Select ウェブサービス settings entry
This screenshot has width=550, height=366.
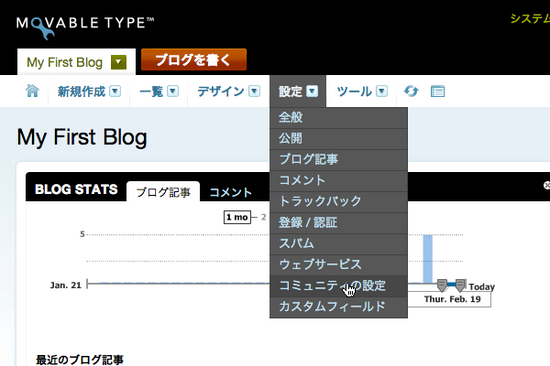pos(338,265)
